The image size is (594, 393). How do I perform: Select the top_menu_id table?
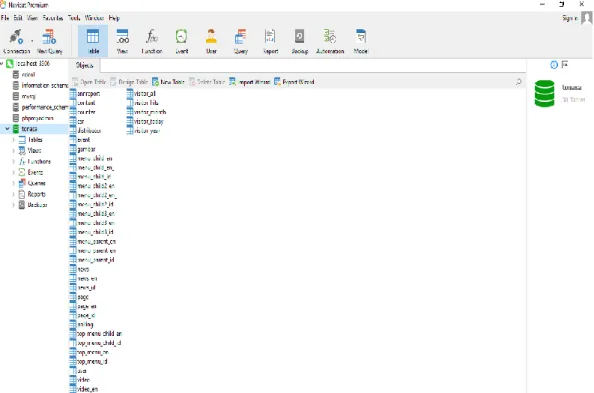[89, 362]
